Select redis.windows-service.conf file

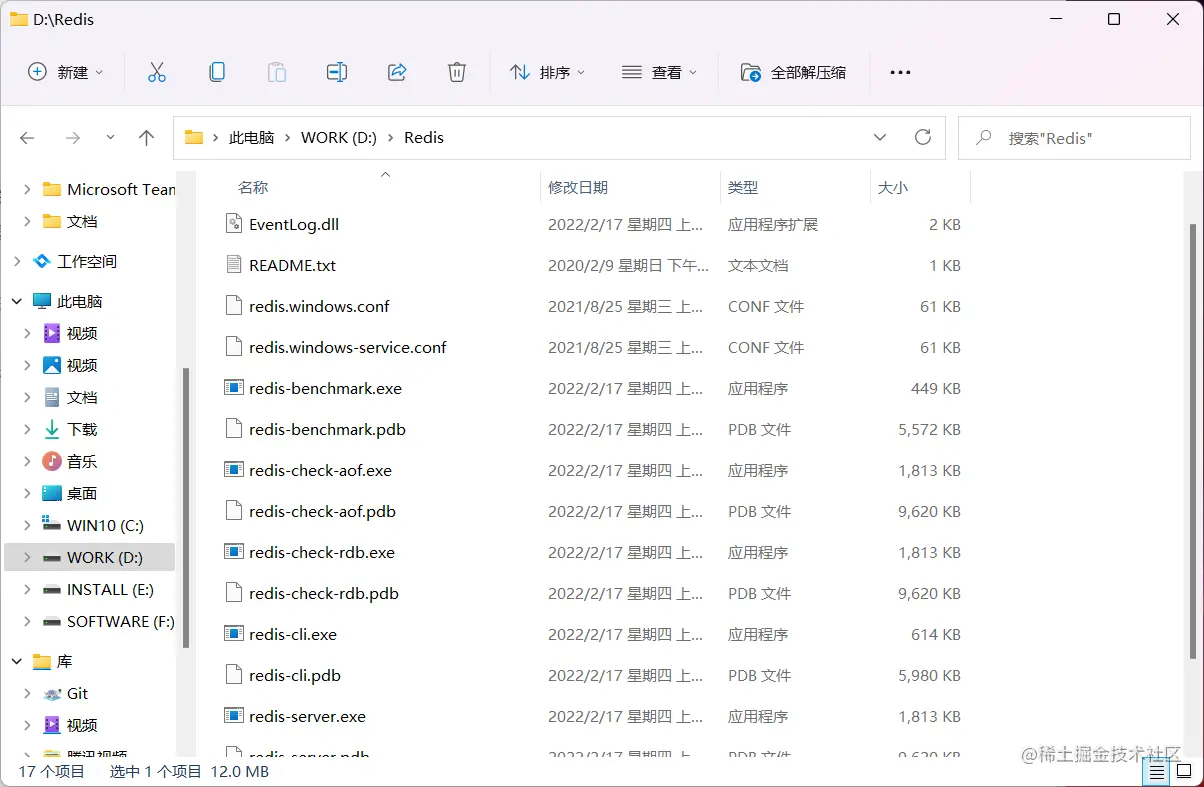click(348, 347)
